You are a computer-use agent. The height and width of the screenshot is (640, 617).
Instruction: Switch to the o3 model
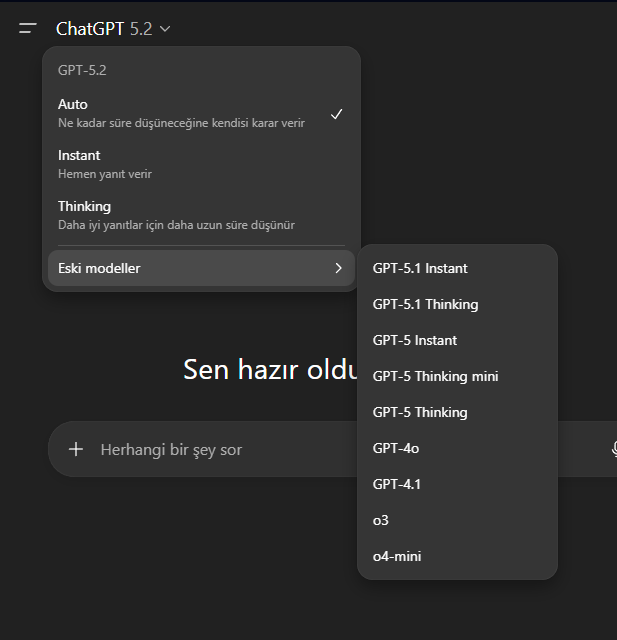tap(457, 520)
